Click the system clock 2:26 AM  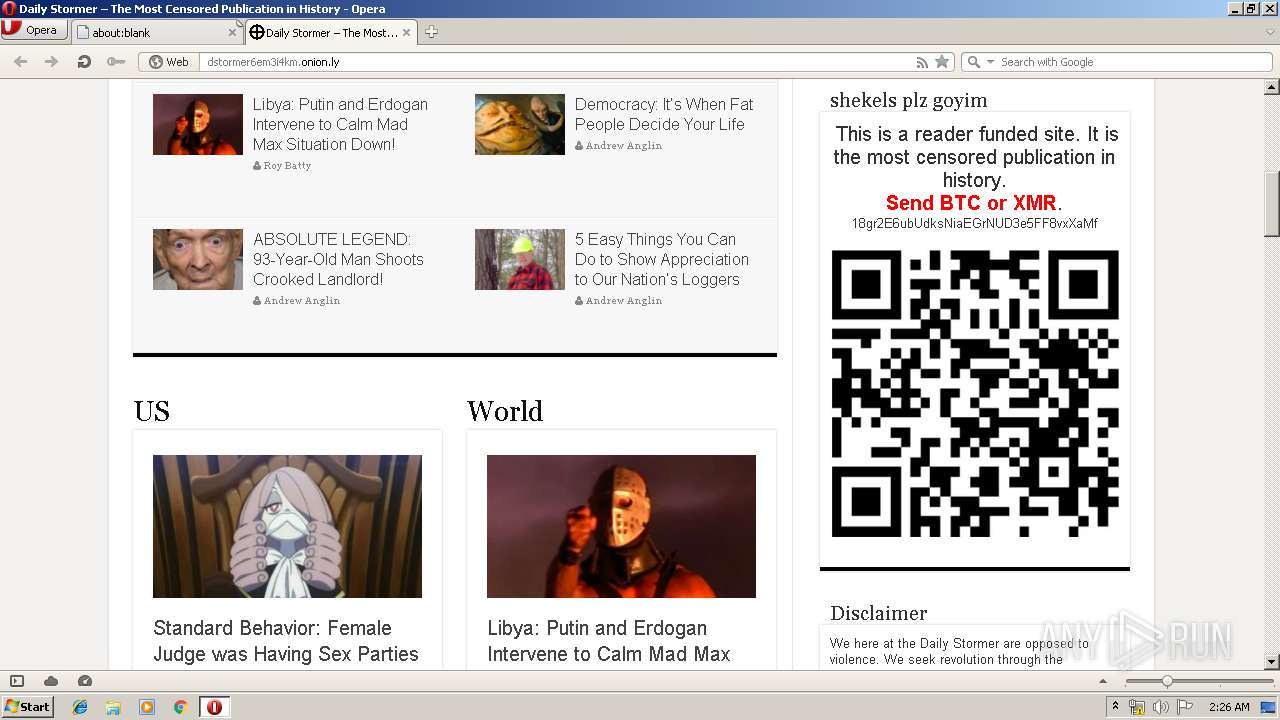point(1229,707)
